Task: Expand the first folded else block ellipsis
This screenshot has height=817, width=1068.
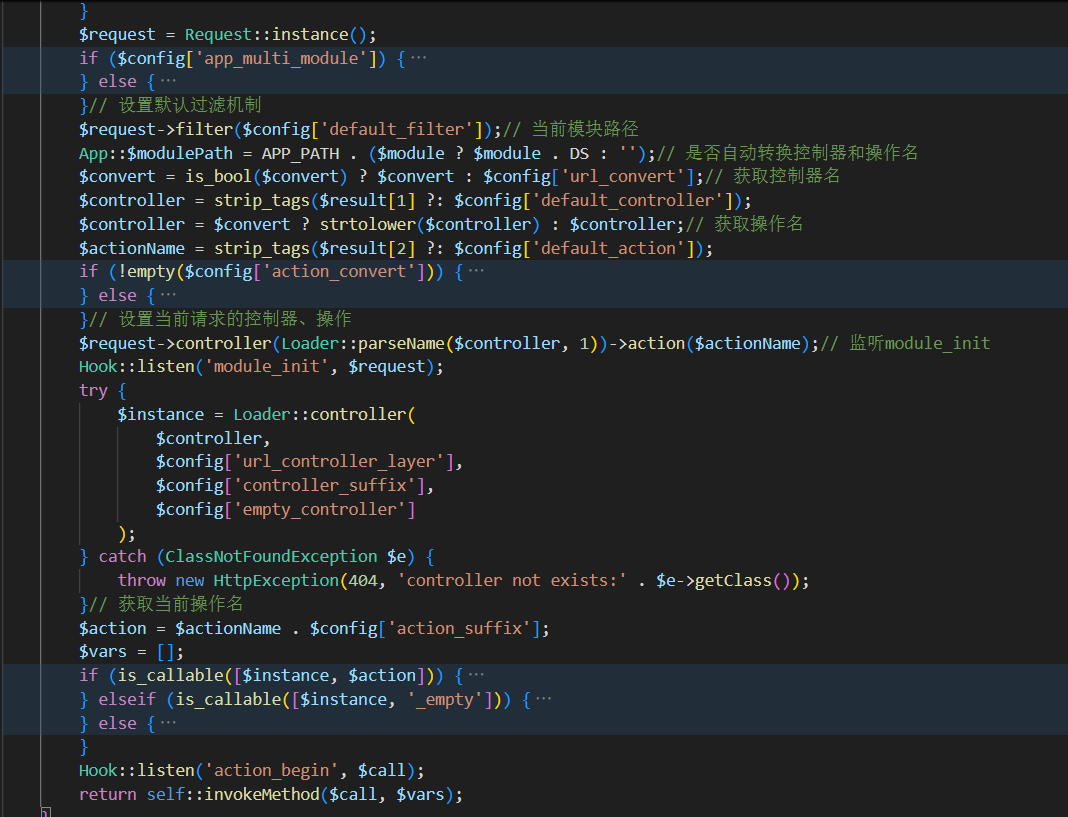Action: (x=168, y=82)
